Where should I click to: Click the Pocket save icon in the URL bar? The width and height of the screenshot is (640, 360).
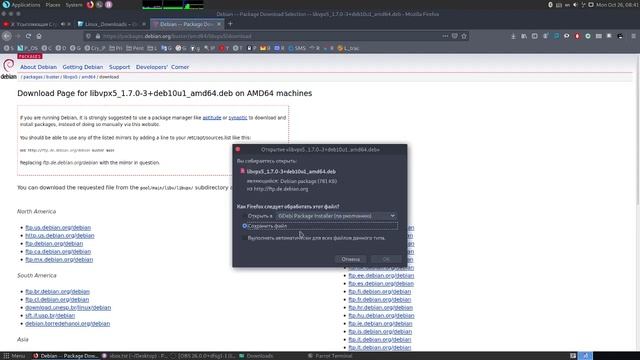455,36
